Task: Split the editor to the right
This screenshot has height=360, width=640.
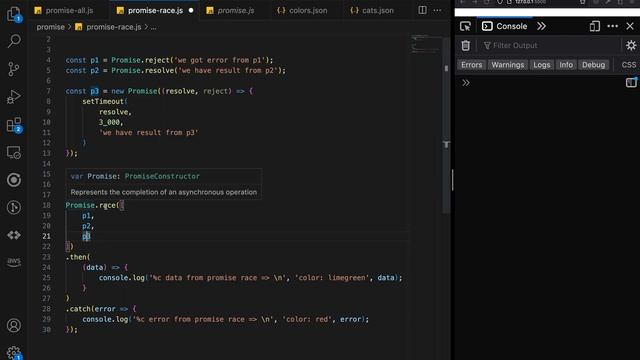Action: (422, 10)
